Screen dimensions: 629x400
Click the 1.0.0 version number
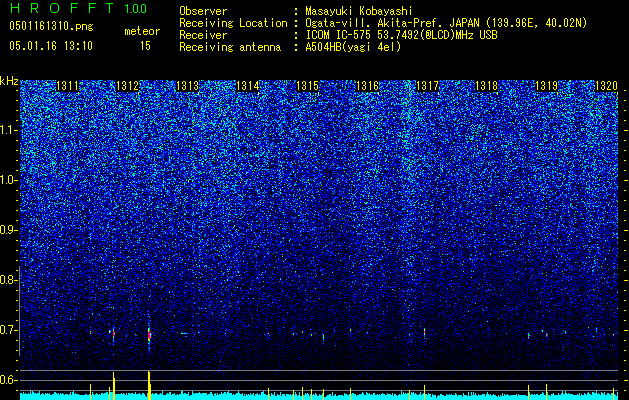pos(135,9)
